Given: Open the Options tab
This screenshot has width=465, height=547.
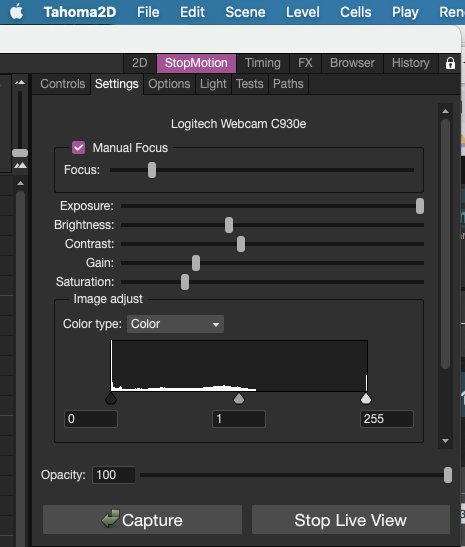Looking at the screenshot, I should pos(169,84).
